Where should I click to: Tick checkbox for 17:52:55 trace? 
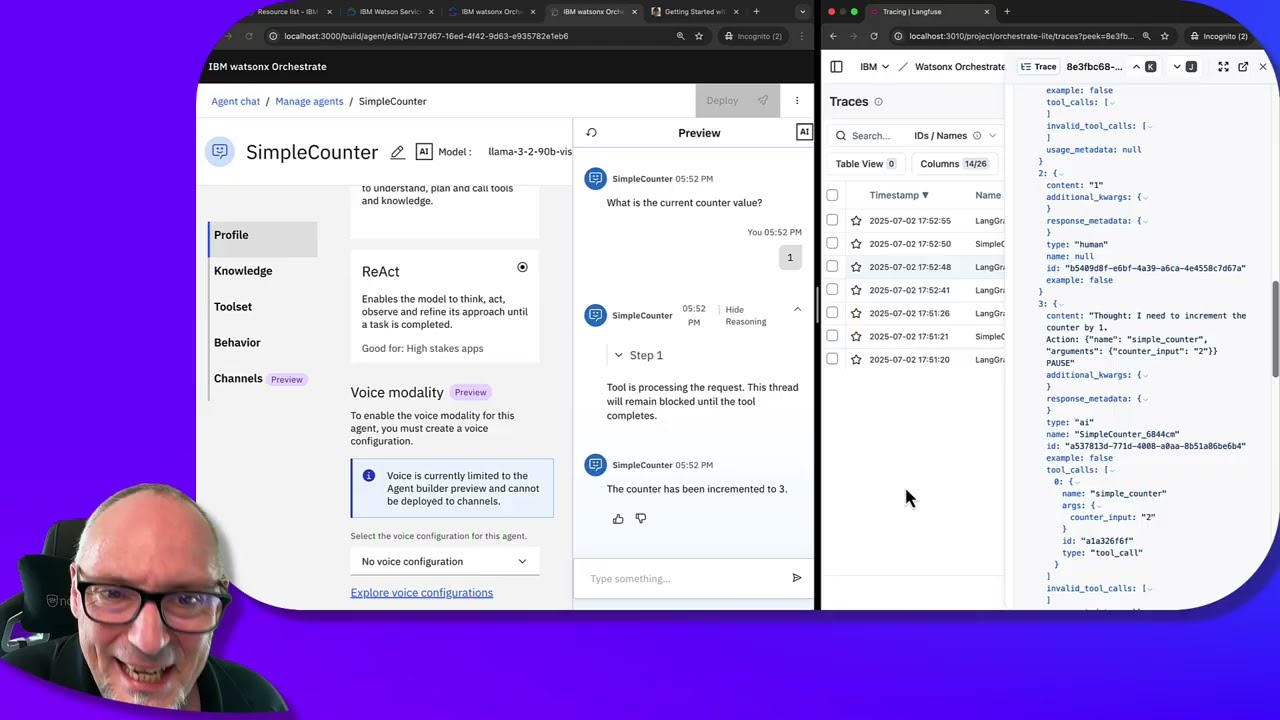(x=832, y=221)
